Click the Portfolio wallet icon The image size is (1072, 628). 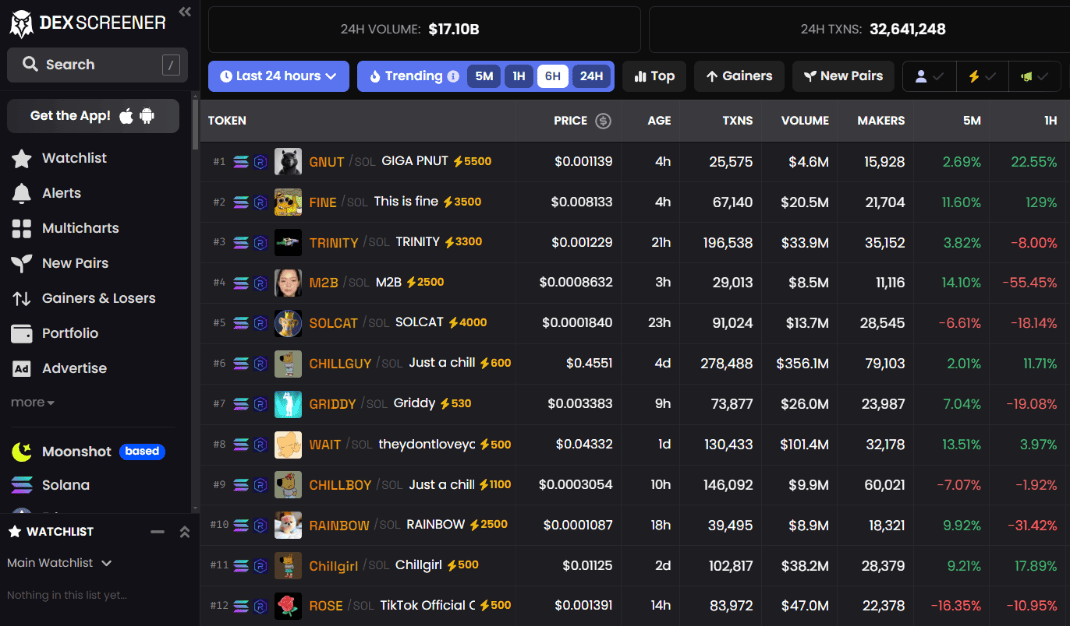pyautogui.click(x=21, y=333)
